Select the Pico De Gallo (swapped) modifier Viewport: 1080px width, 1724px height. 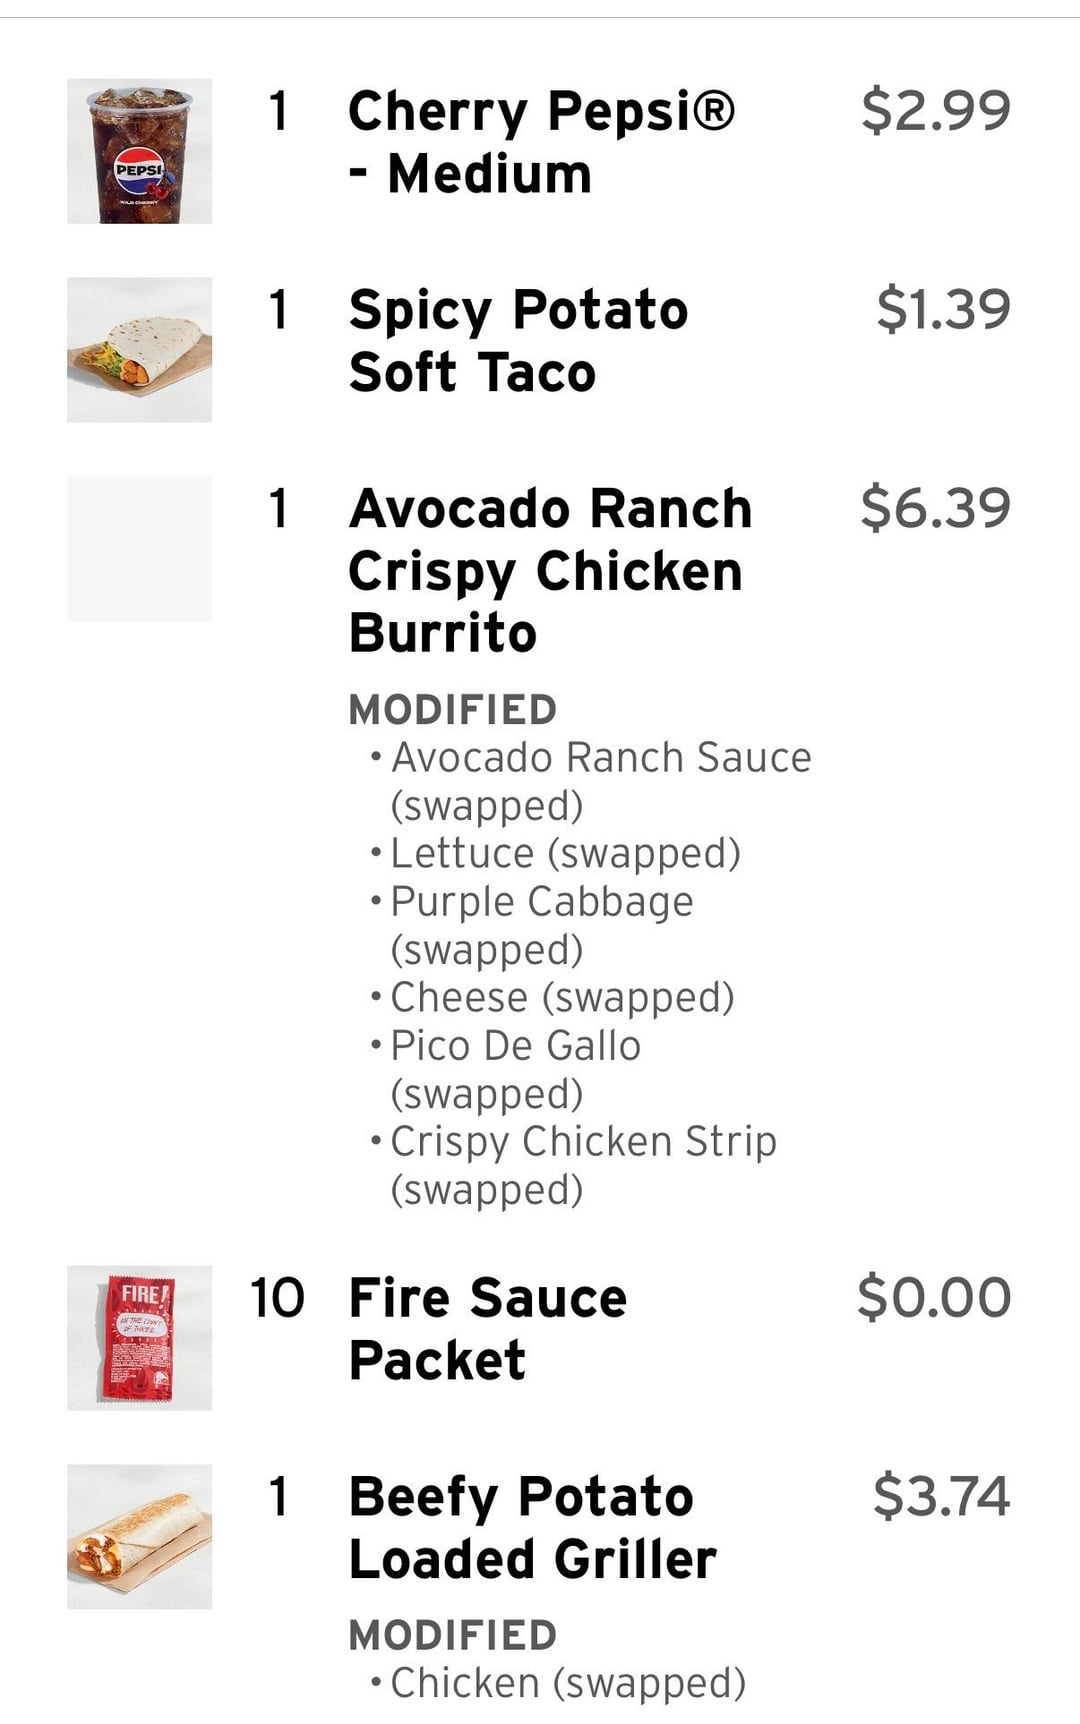(514, 1069)
